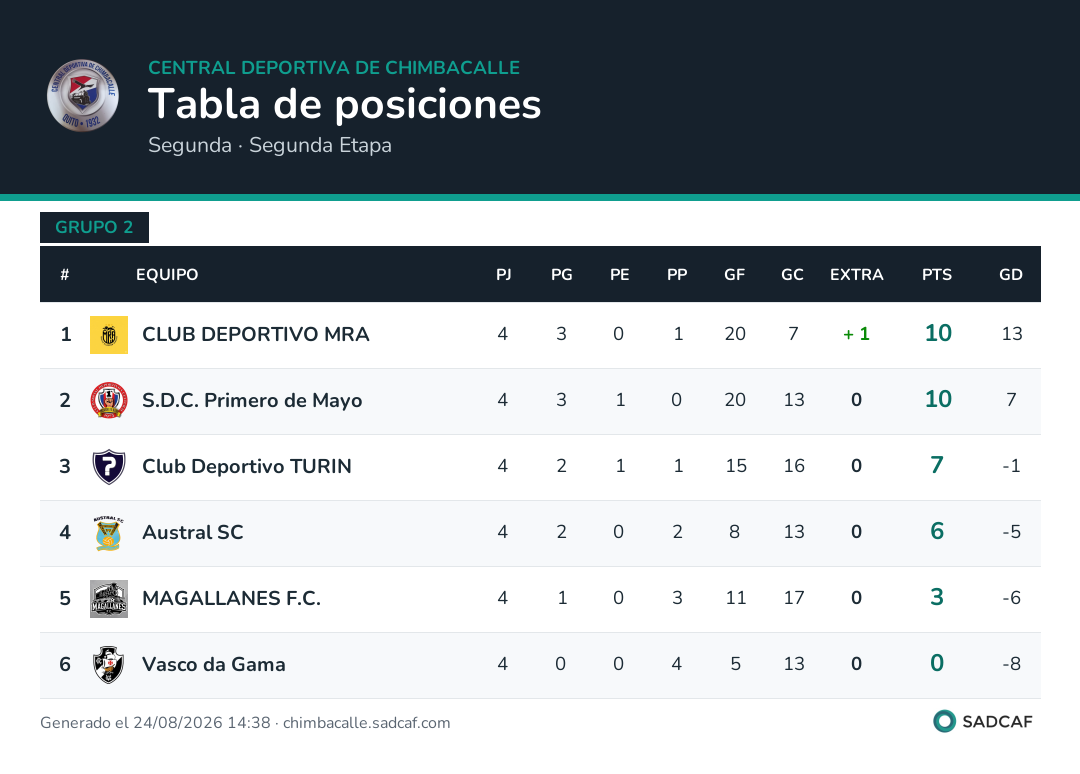This screenshot has width=1080, height=774.
Task: Click the chimbacalle.sadcaf.com footer text
Action: [366, 723]
